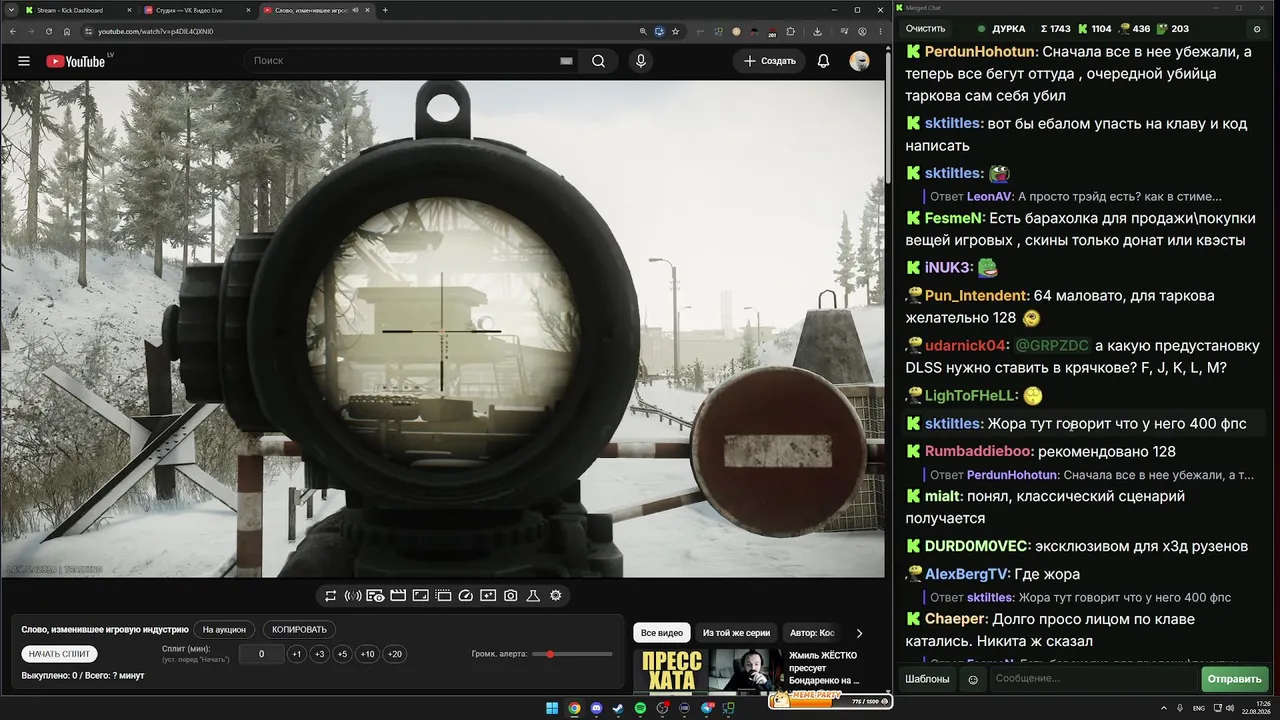
Task: Select the 'Все видео' filter chip
Action: click(662, 633)
